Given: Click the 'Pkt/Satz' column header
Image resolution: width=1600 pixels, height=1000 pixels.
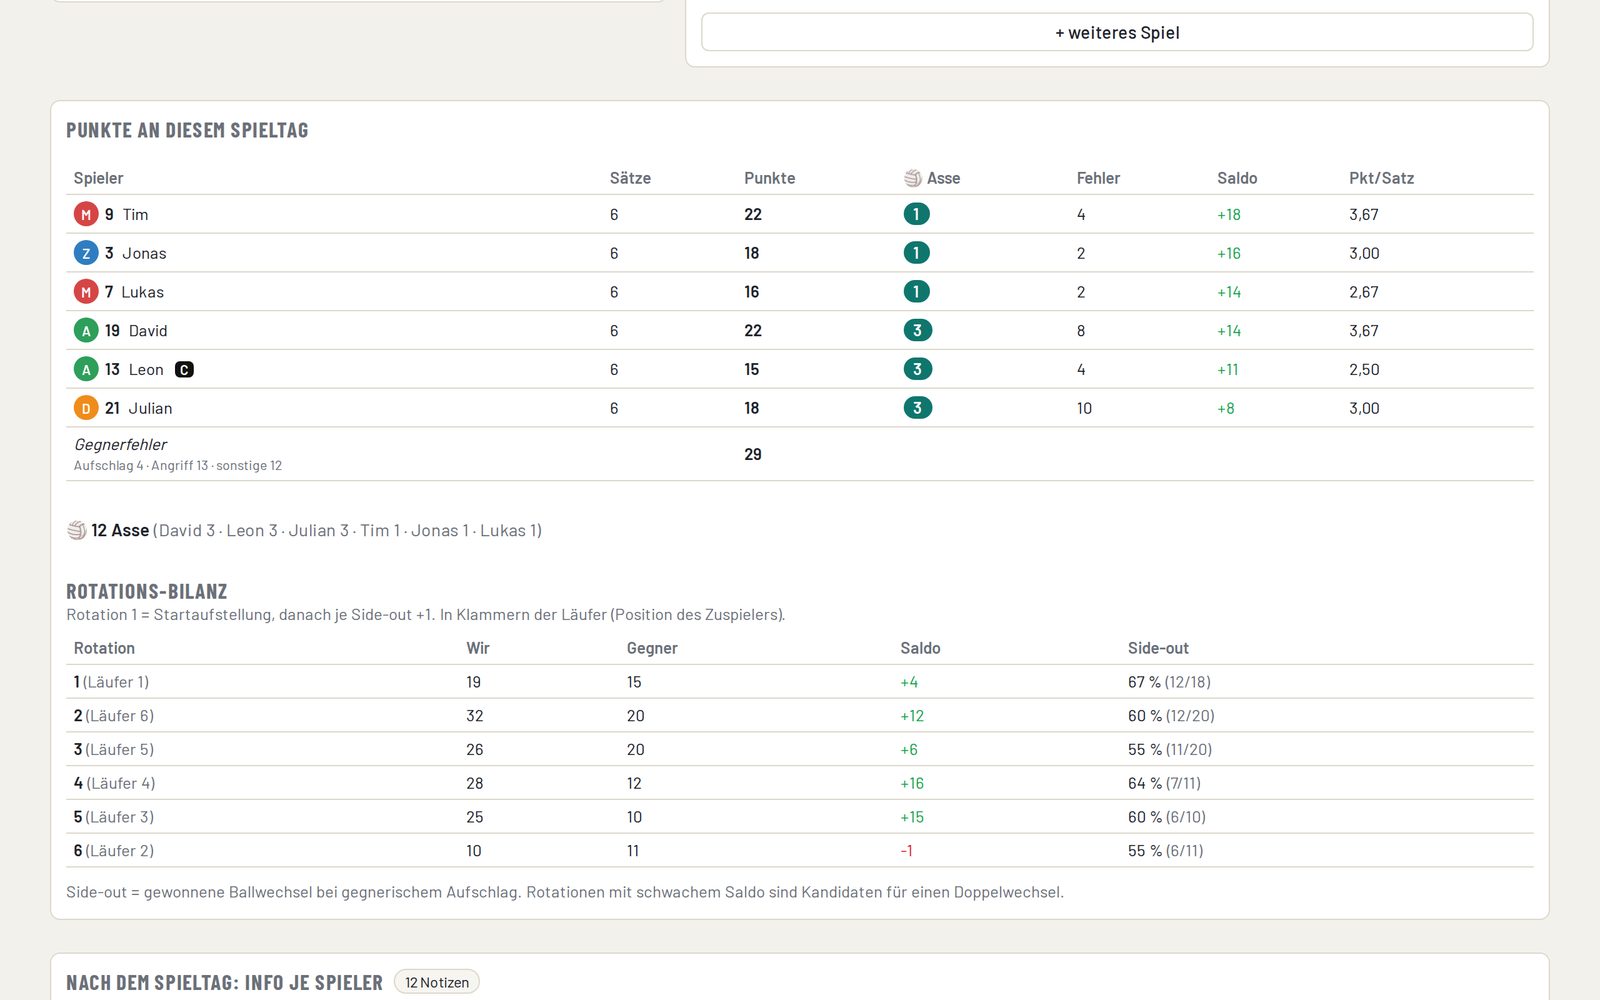Looking at the screenshot, I should click(1381, 178).
